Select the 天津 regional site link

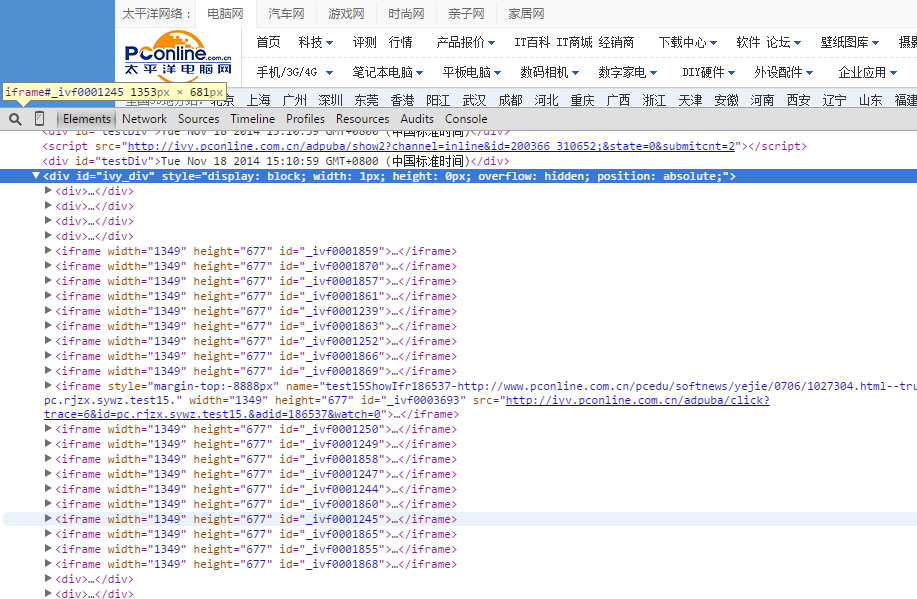coord(690,101)
